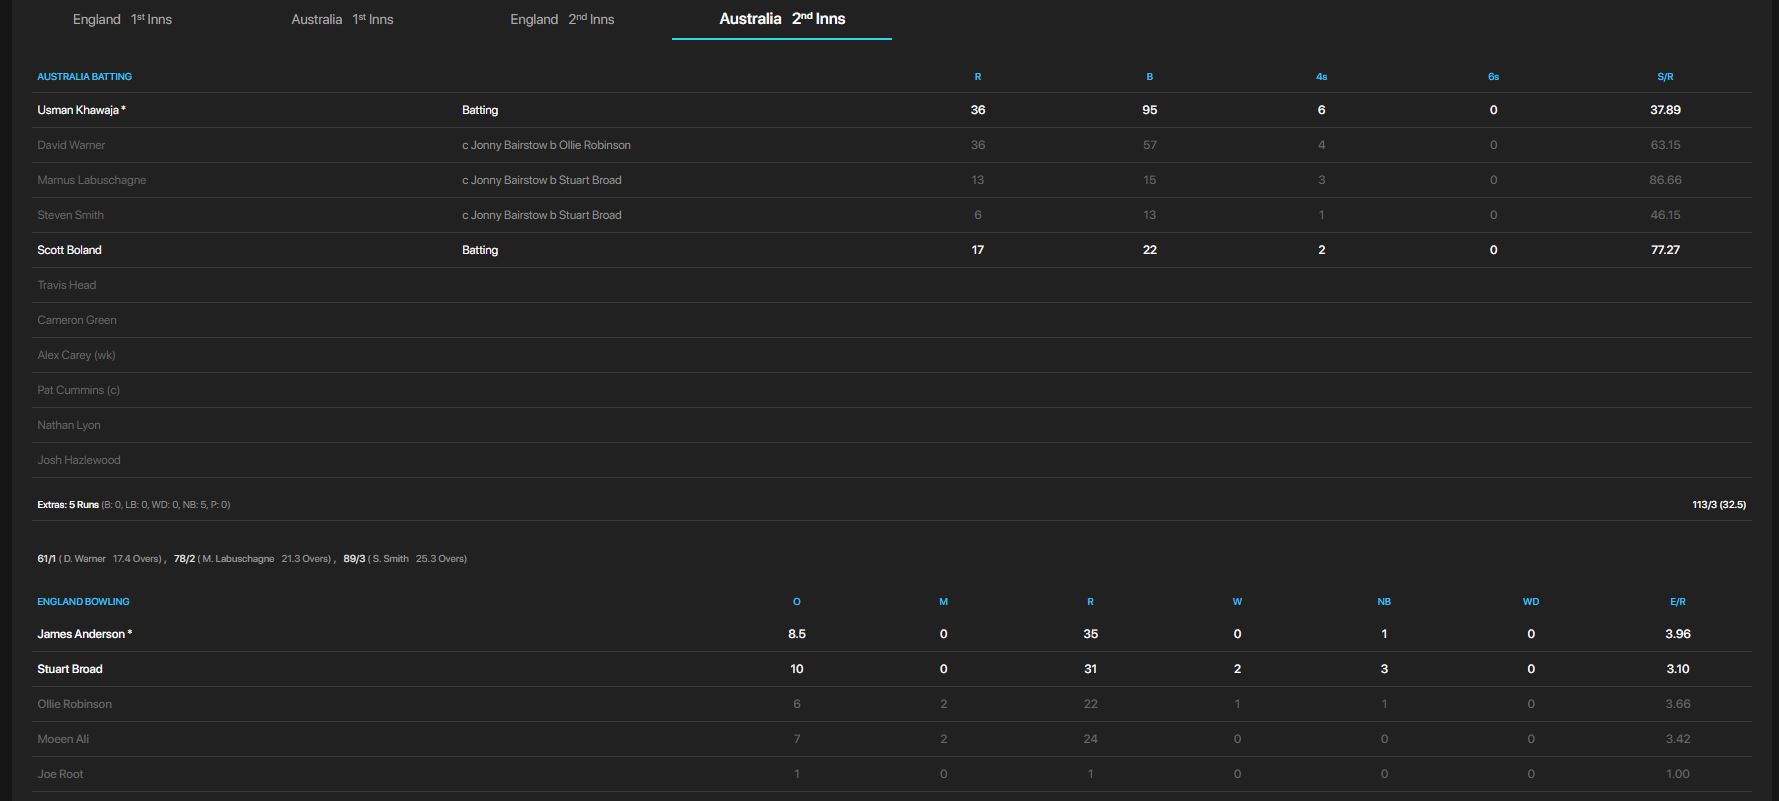
Task: Click batting B column header
Action: [1150, 76]
